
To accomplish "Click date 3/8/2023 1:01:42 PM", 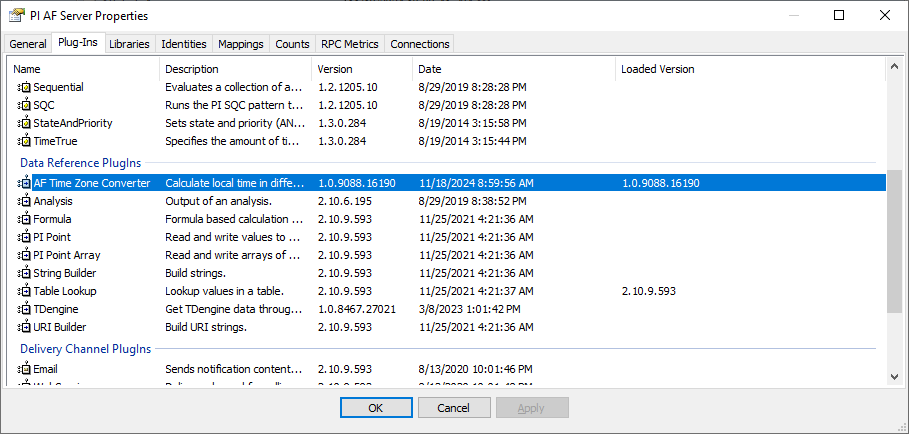I will point(470,309).
